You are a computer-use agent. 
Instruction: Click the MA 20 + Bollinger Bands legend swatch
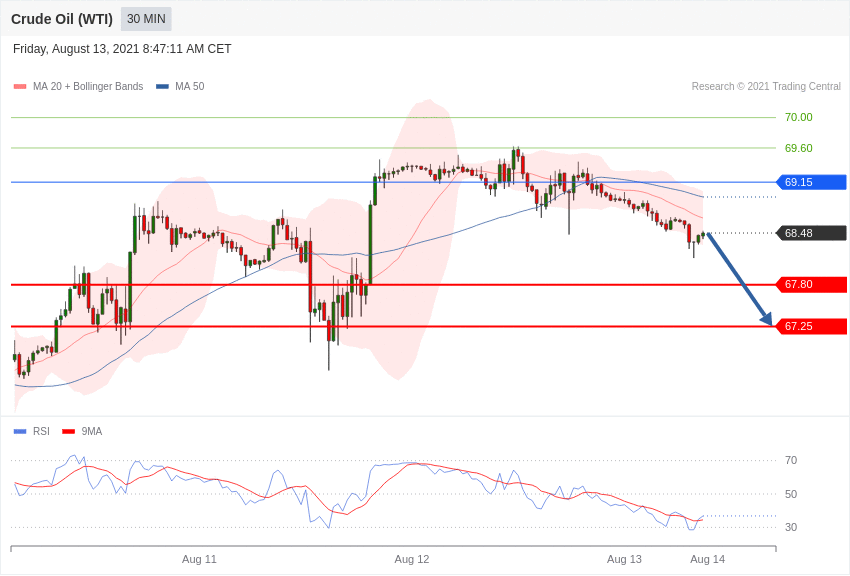(x=20, y=86)
